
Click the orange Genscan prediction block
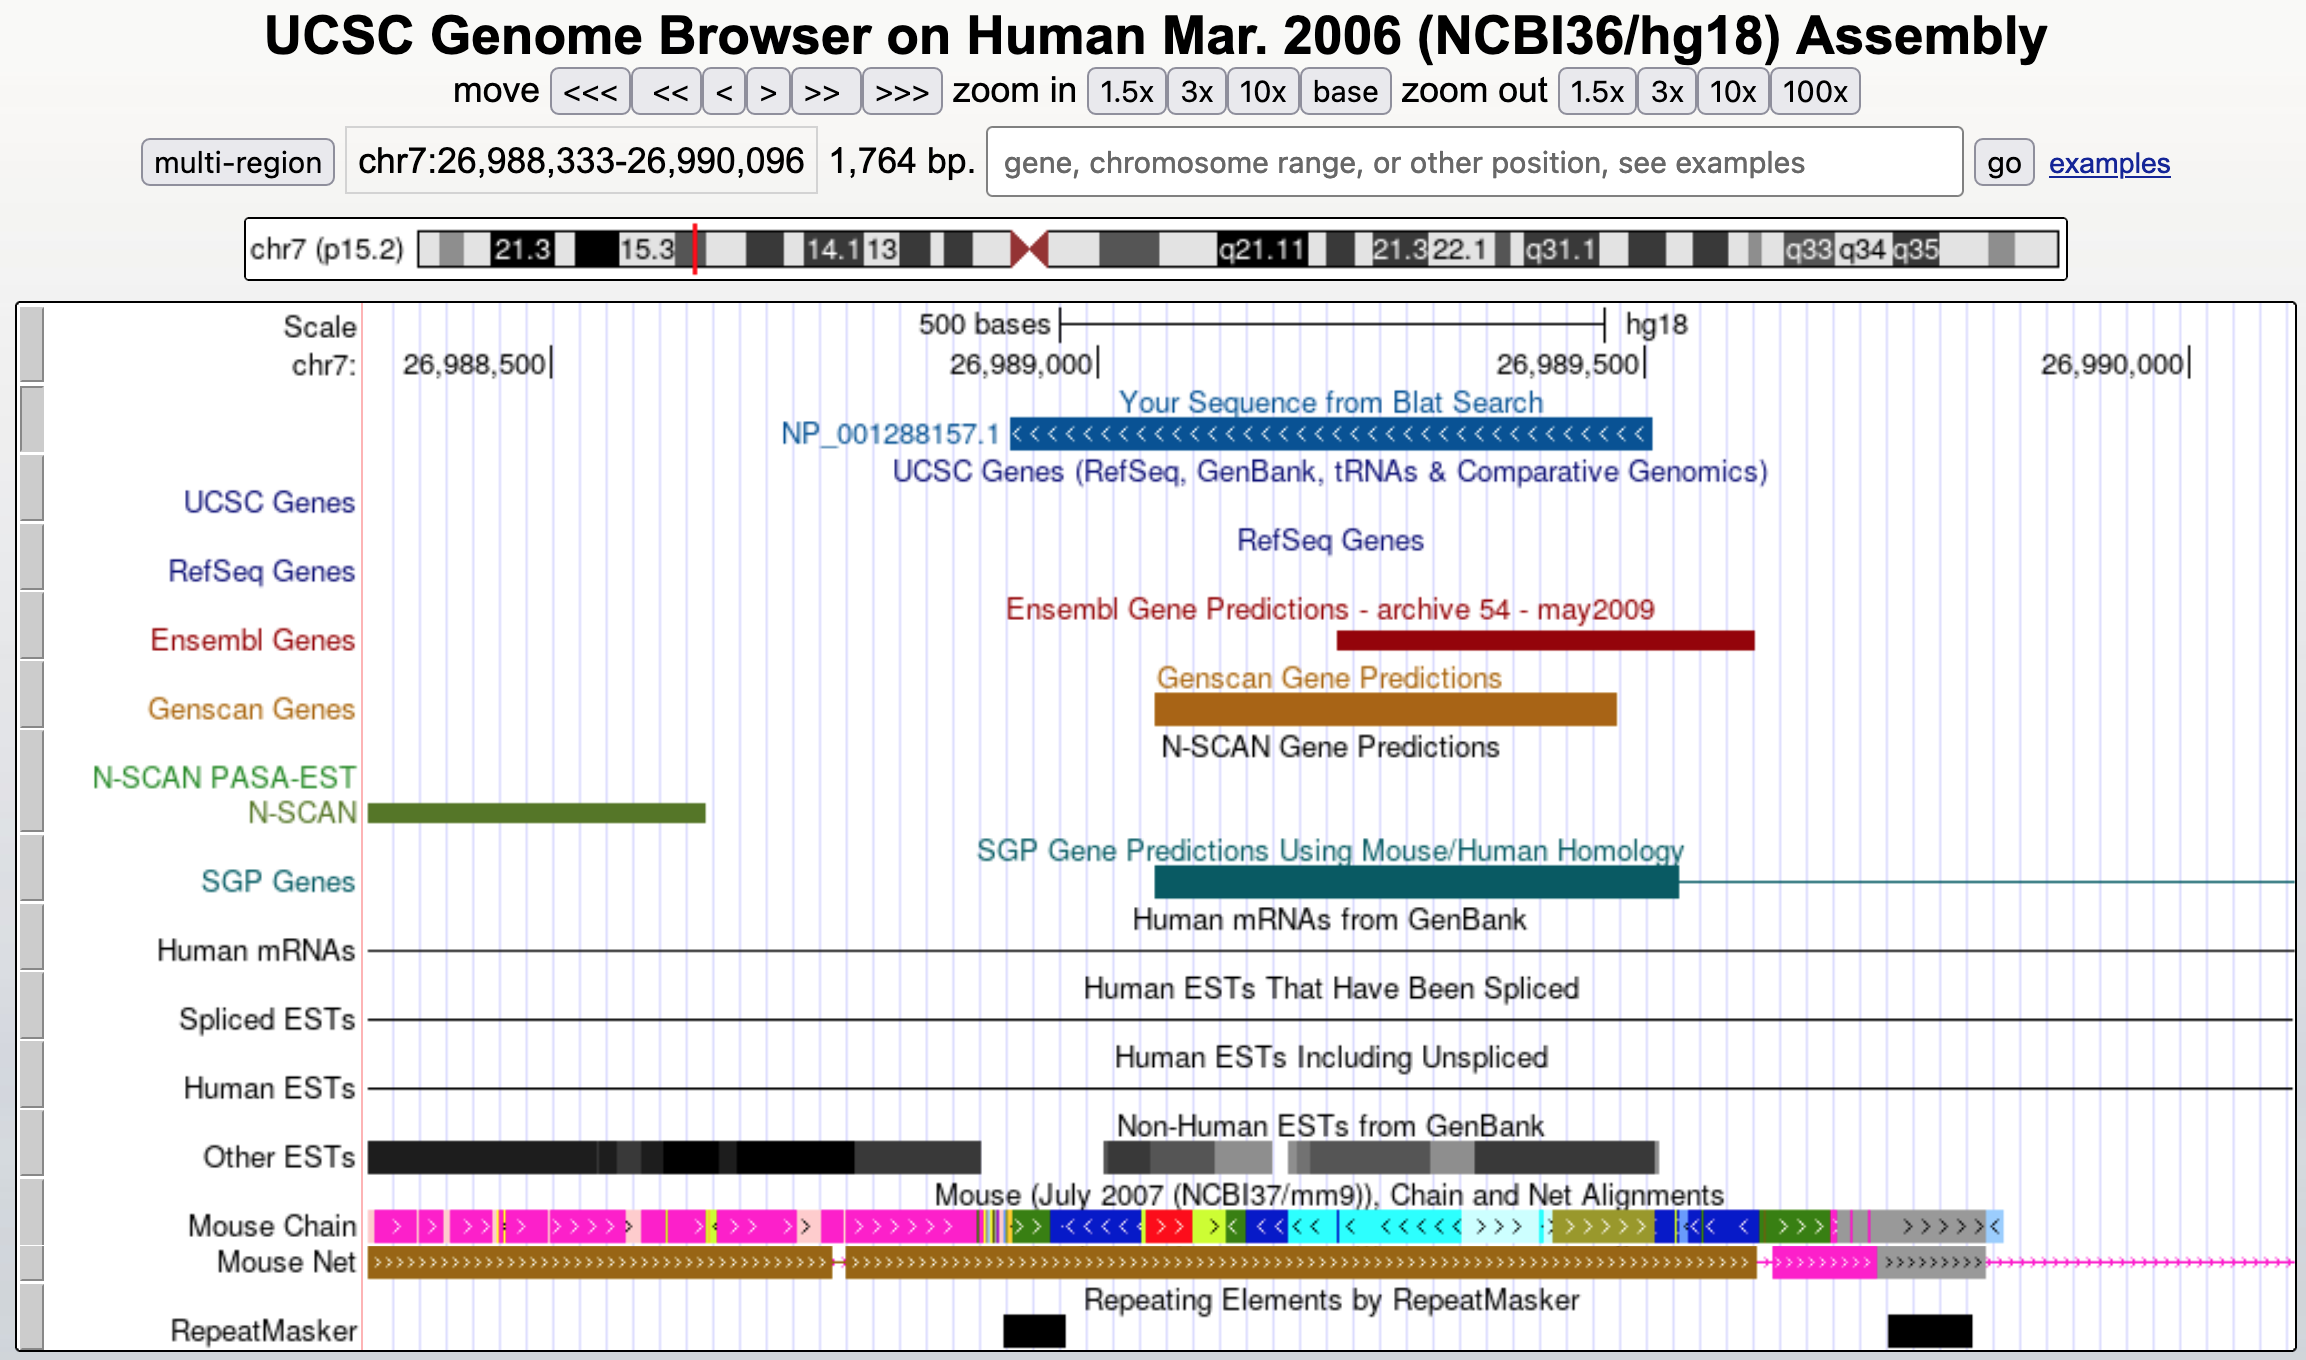pyautogui.click(x=1385, y=709)
